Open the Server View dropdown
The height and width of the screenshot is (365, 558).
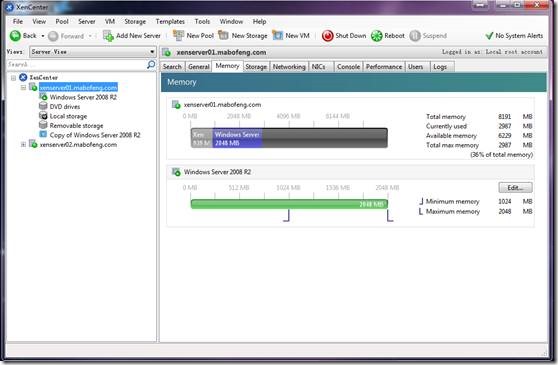[93, 52]
